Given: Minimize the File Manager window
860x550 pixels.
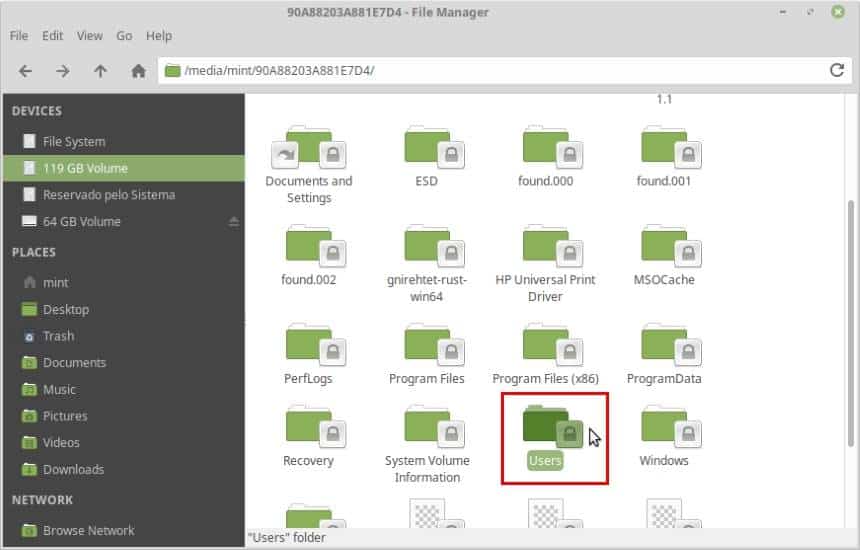Looking at the screenshot, I should pyautogui.click(x=783, y=12).
